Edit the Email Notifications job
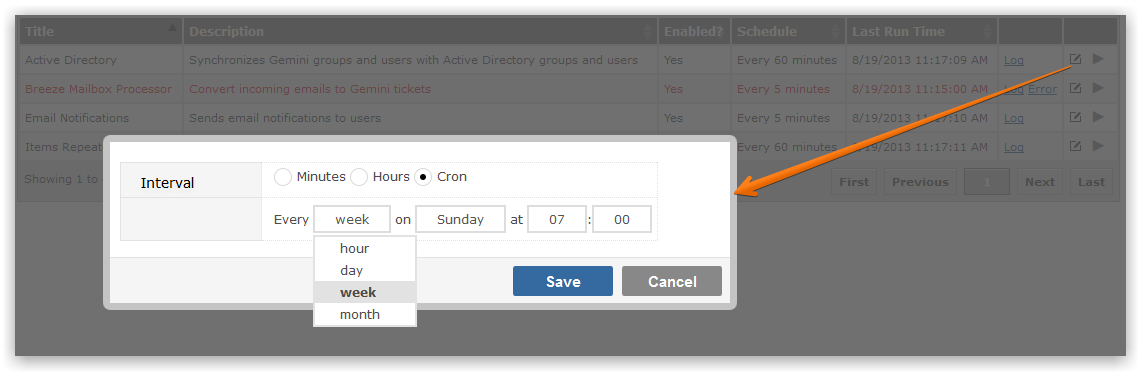The image size is (1141, 376). click(1076, 117)
